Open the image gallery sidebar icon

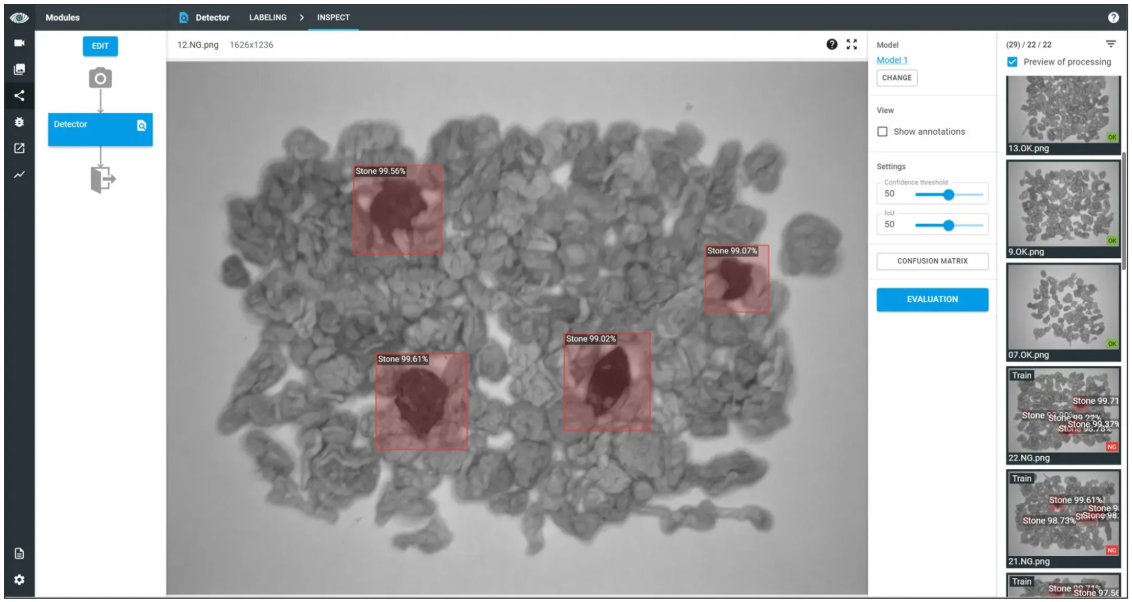(x=16, y=70)
